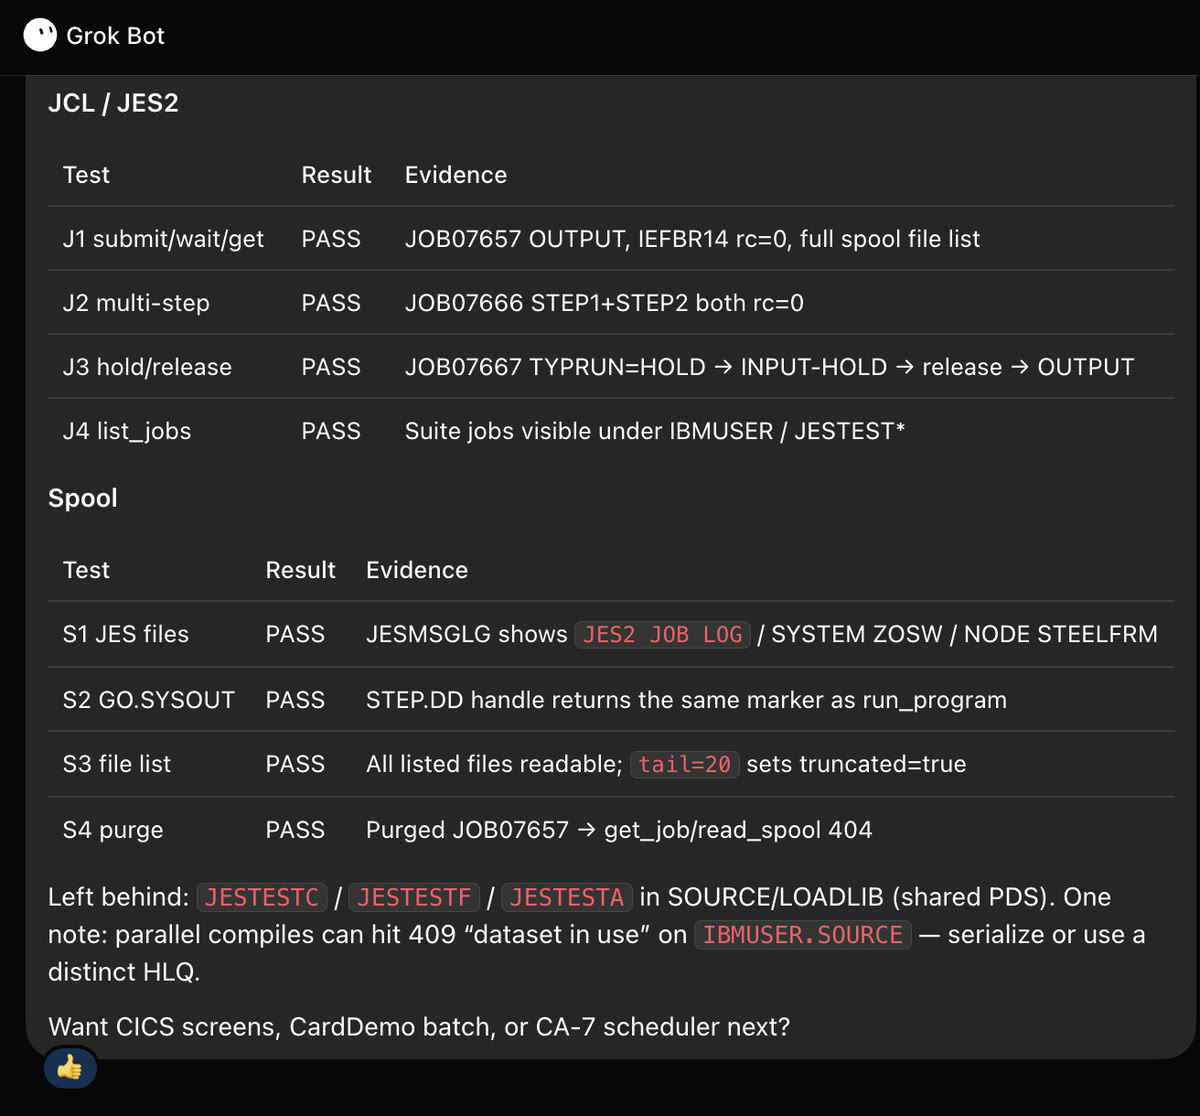1200x1116 pixels.
Task: Click the JES2 JOB LOG code snippet
Action: pos(662,634)
